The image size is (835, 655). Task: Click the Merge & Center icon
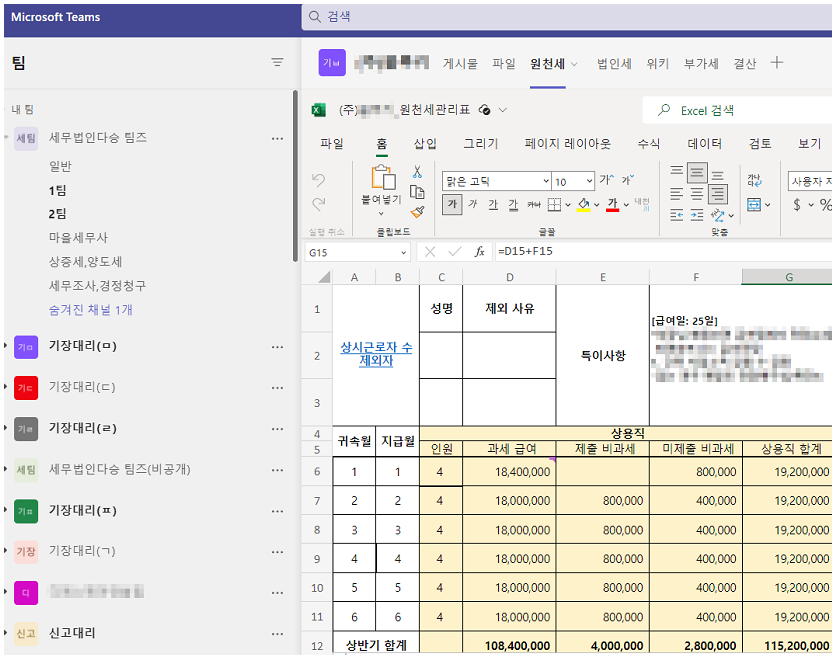click(754, 204)
